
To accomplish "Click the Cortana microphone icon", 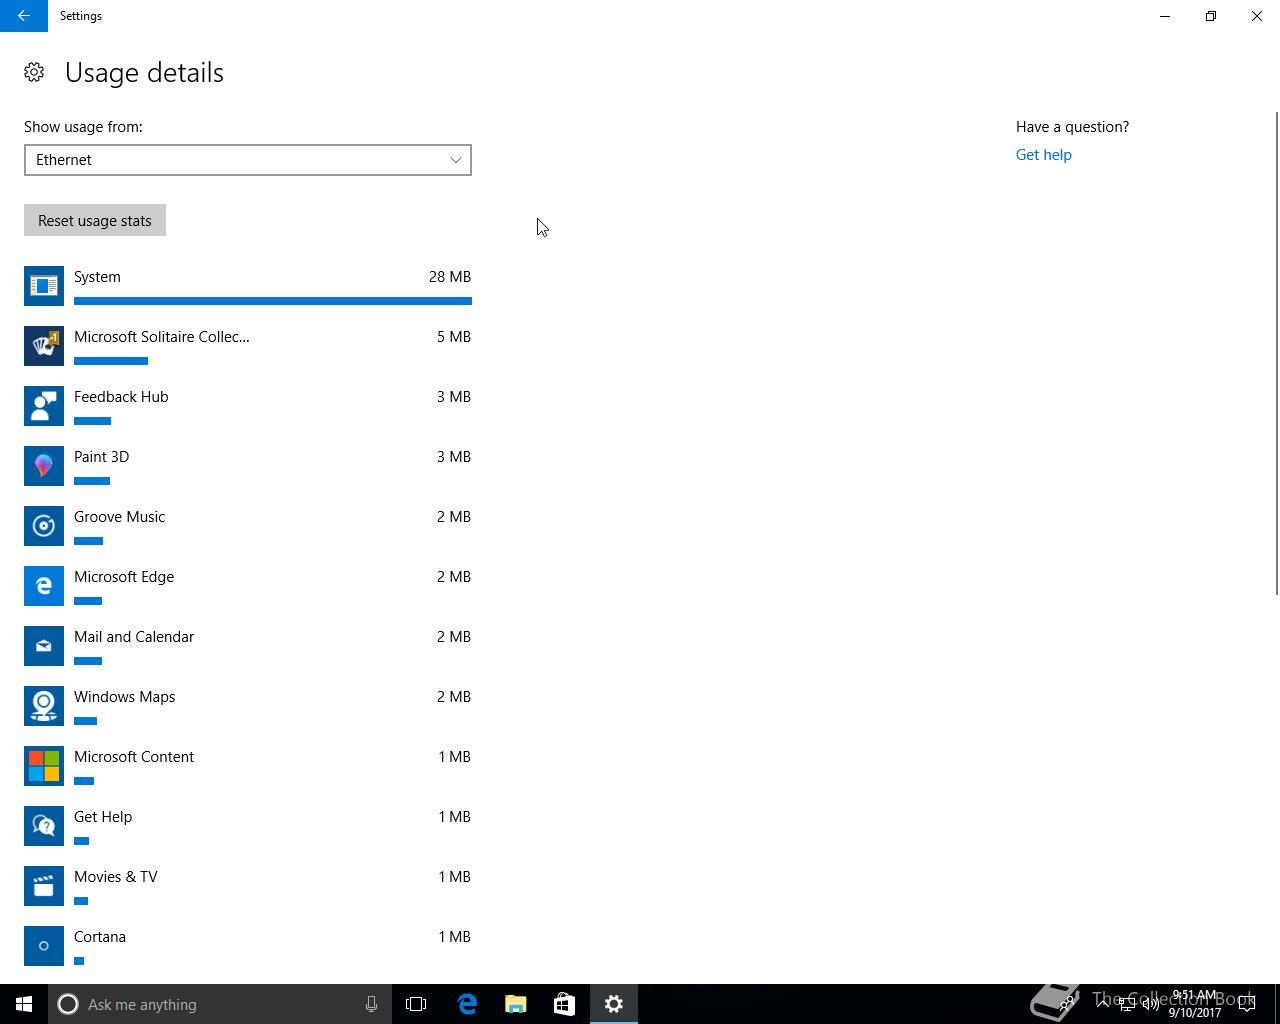I will (x=371, y=1004).
